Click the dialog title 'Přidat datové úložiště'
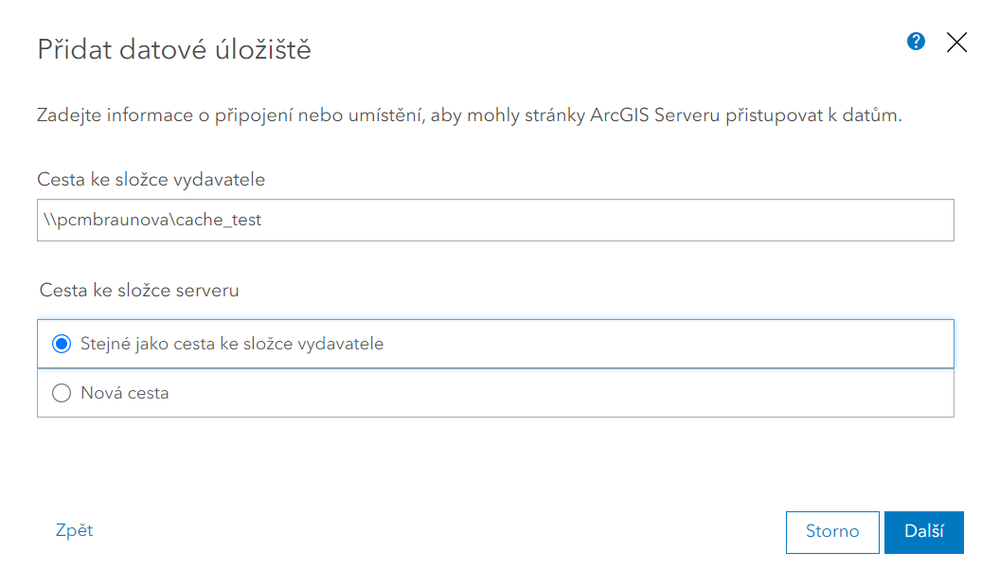Screen dimensions: 999x587 pos(174,49)
